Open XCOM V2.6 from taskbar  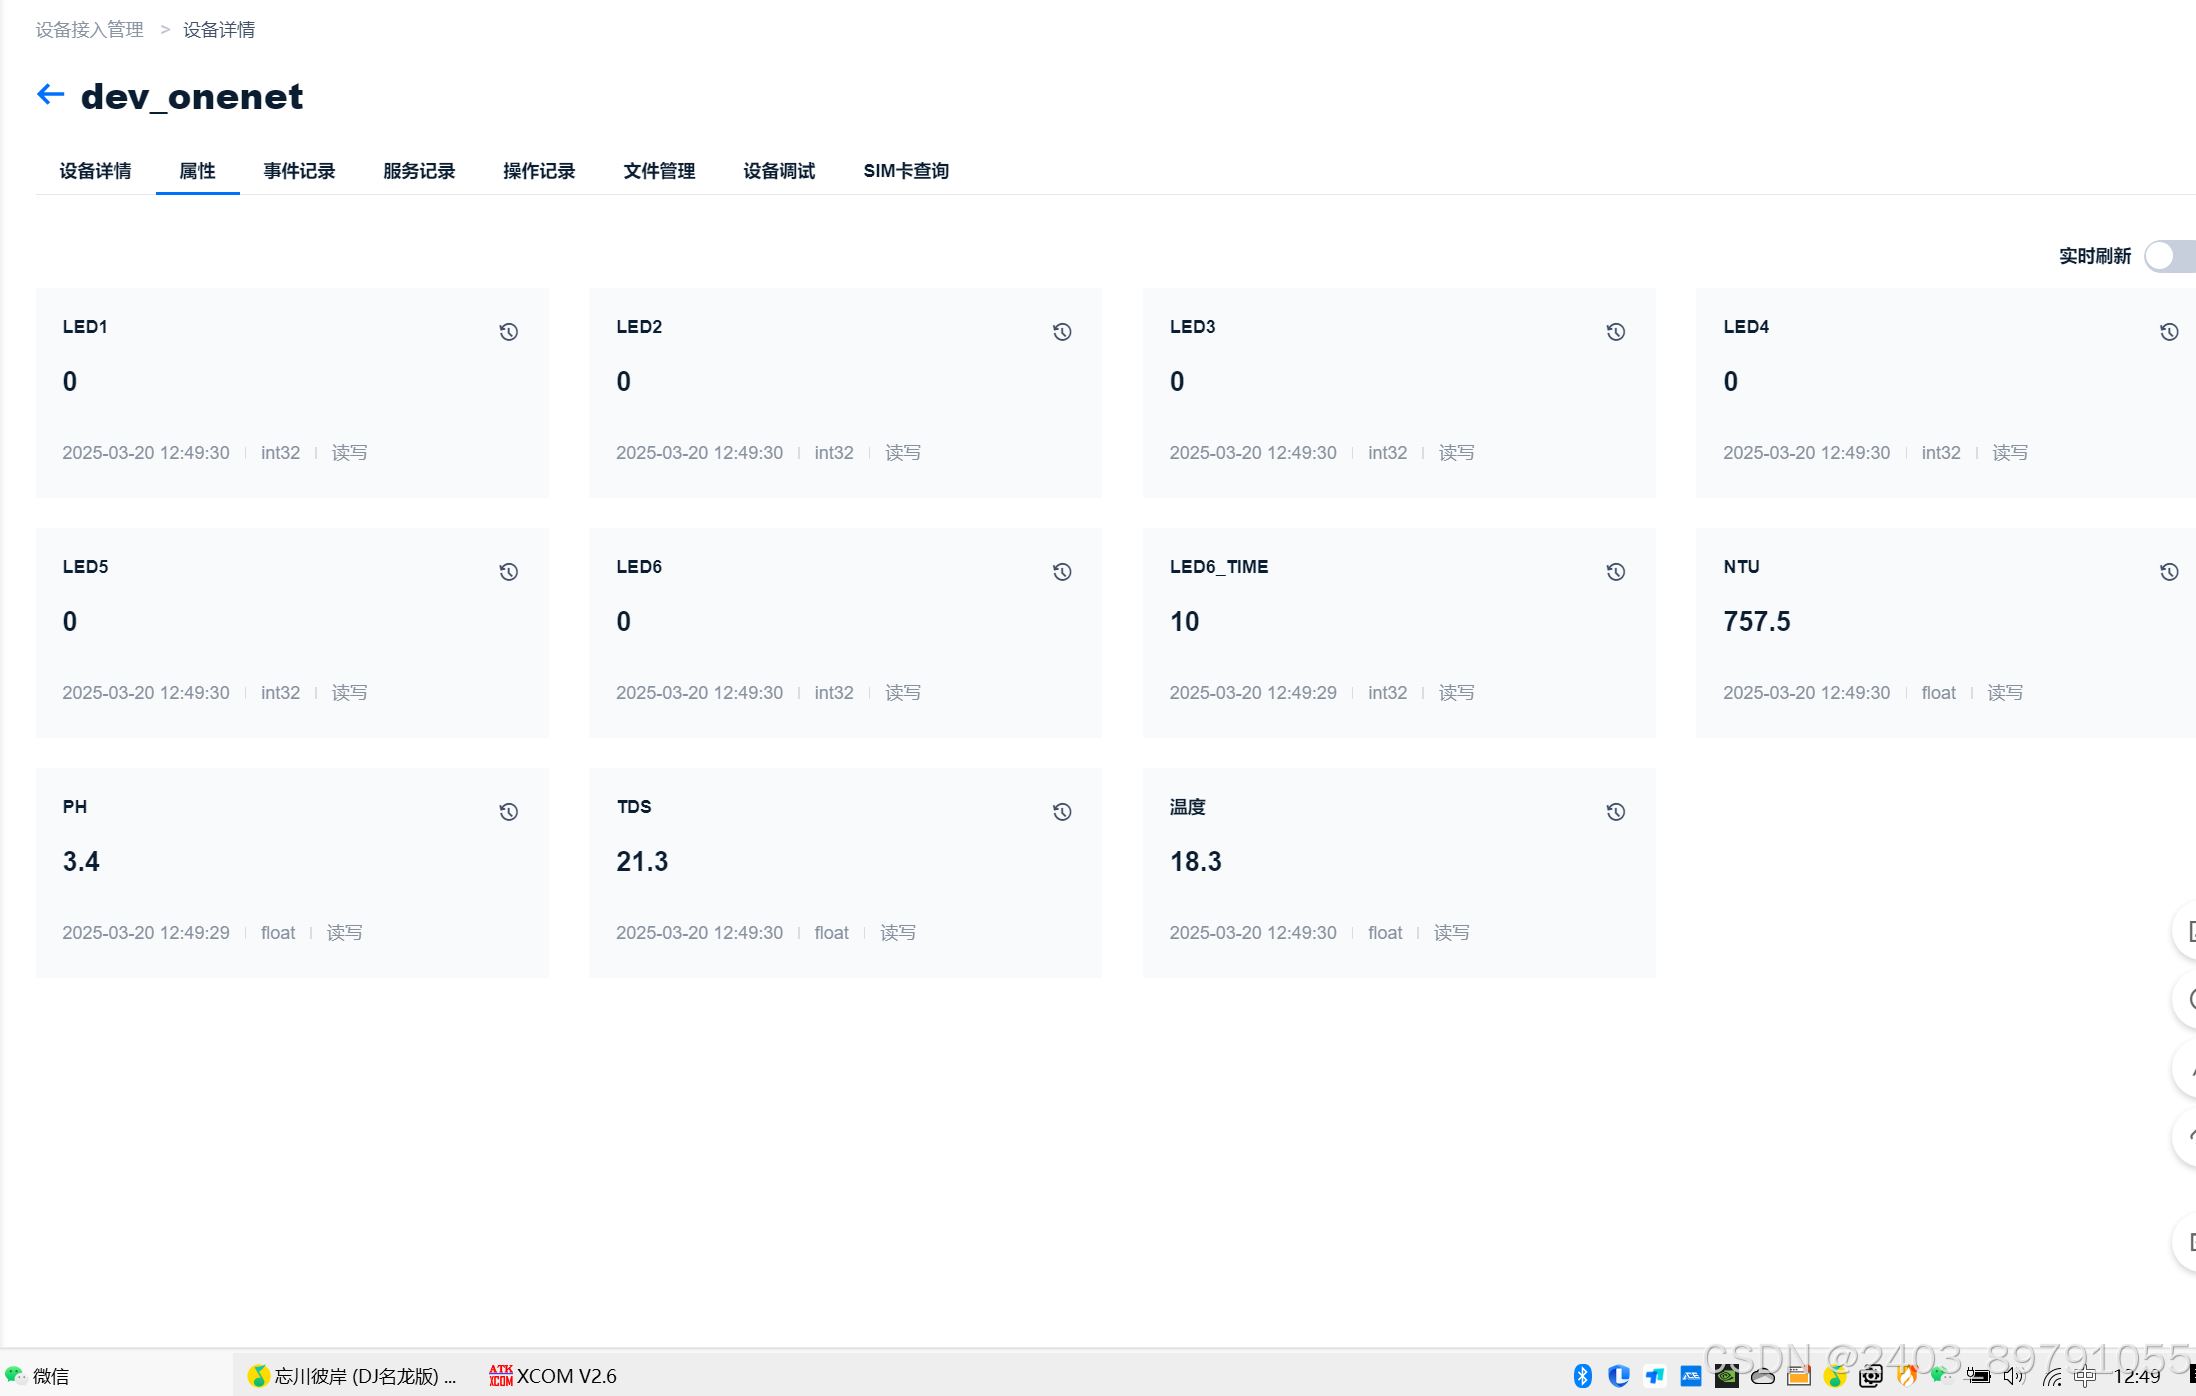(x=553, y=1376)
